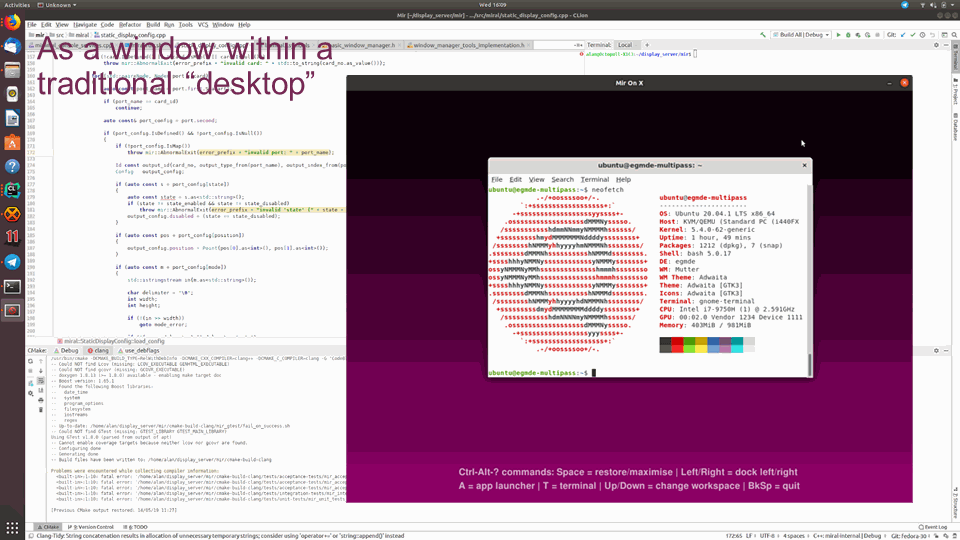Open Thunderbird mail from the dock
This screenshot has height=540, width=960.
(x=12, y=46)
